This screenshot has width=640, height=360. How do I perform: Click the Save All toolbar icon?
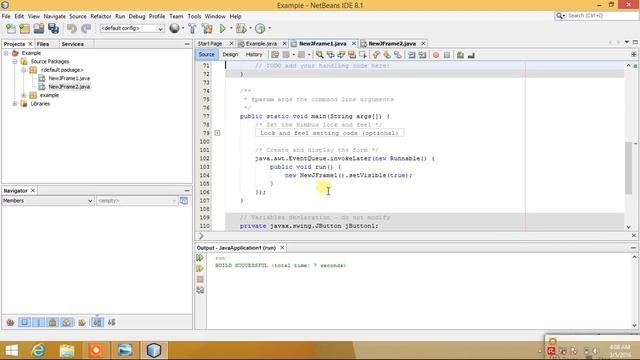click(x=53, y=28)
